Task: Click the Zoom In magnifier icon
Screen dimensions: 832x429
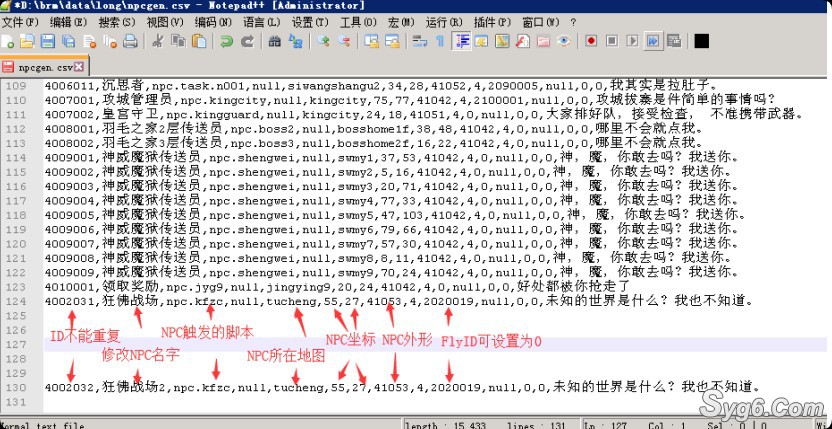Action: 323,41
